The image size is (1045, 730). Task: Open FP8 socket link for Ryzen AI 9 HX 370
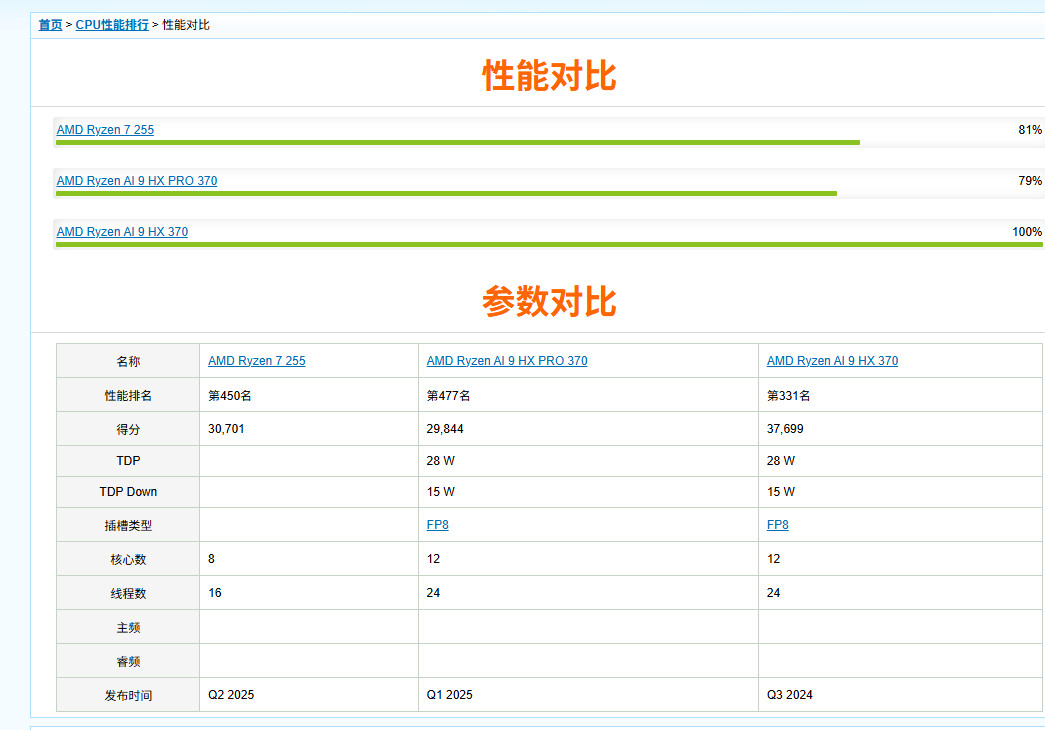777,525
